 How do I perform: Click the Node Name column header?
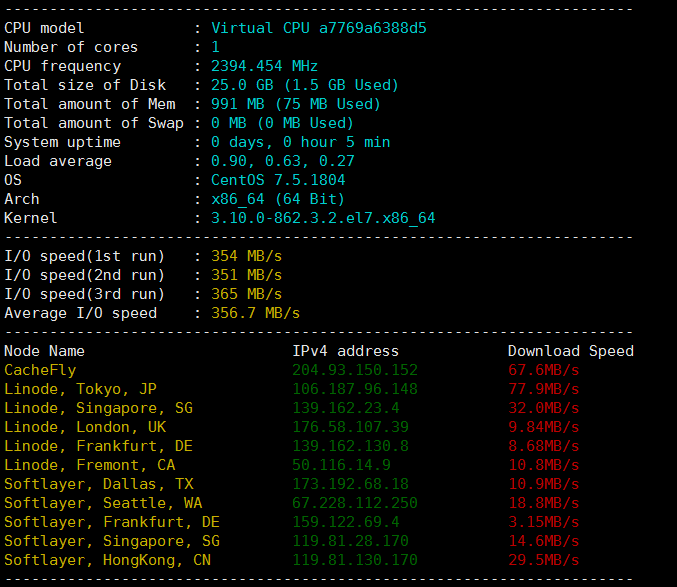click(x=45, y=351)
